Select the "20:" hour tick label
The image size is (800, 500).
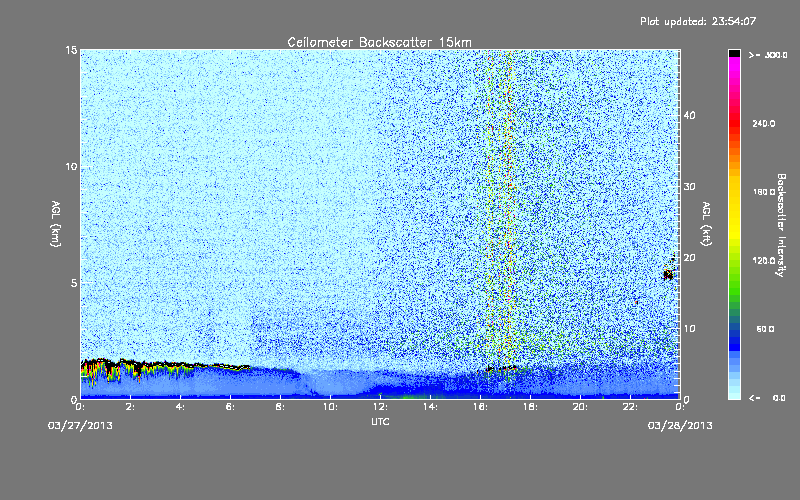tap(580, 407)
